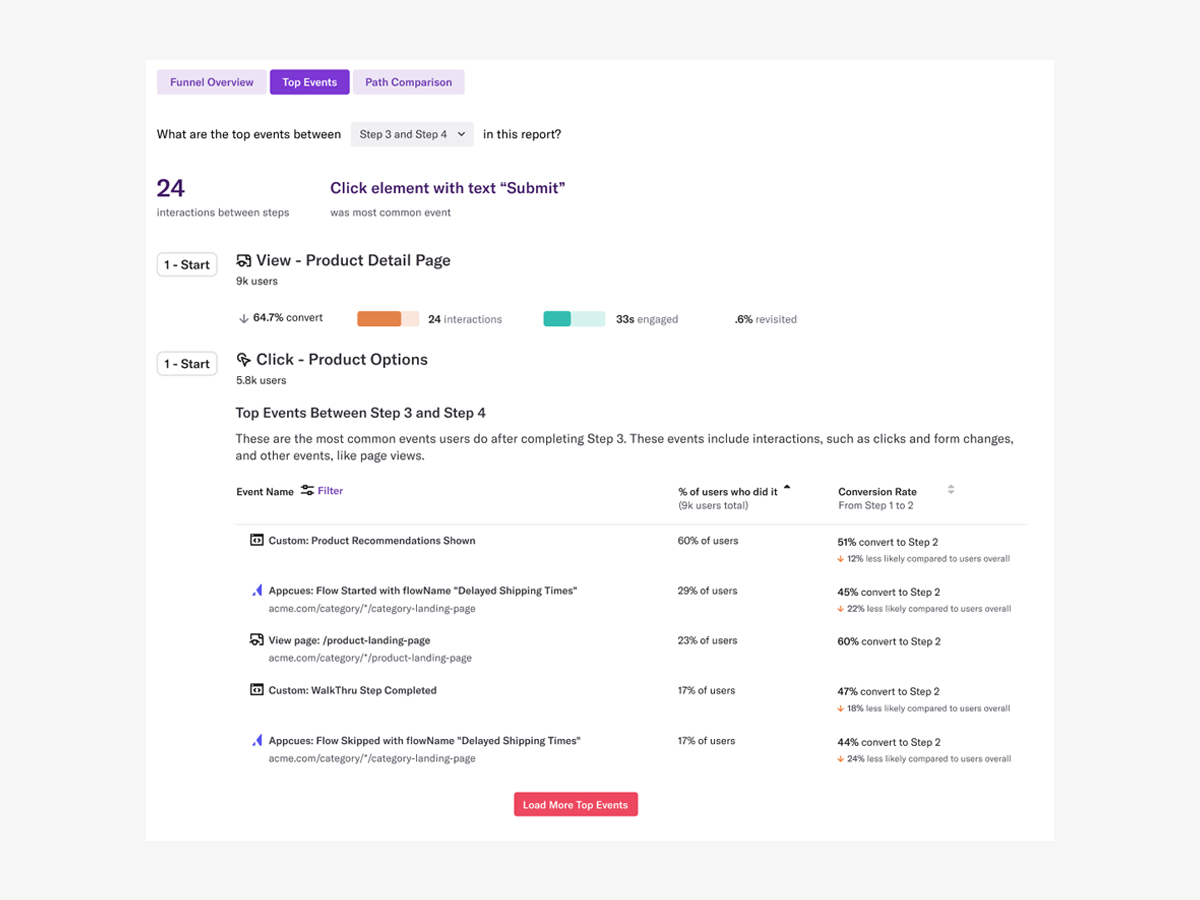Open the Top Events tab
Image resolution: width=1200 pixels, height=900 pixels.
[x=309, y=82]
